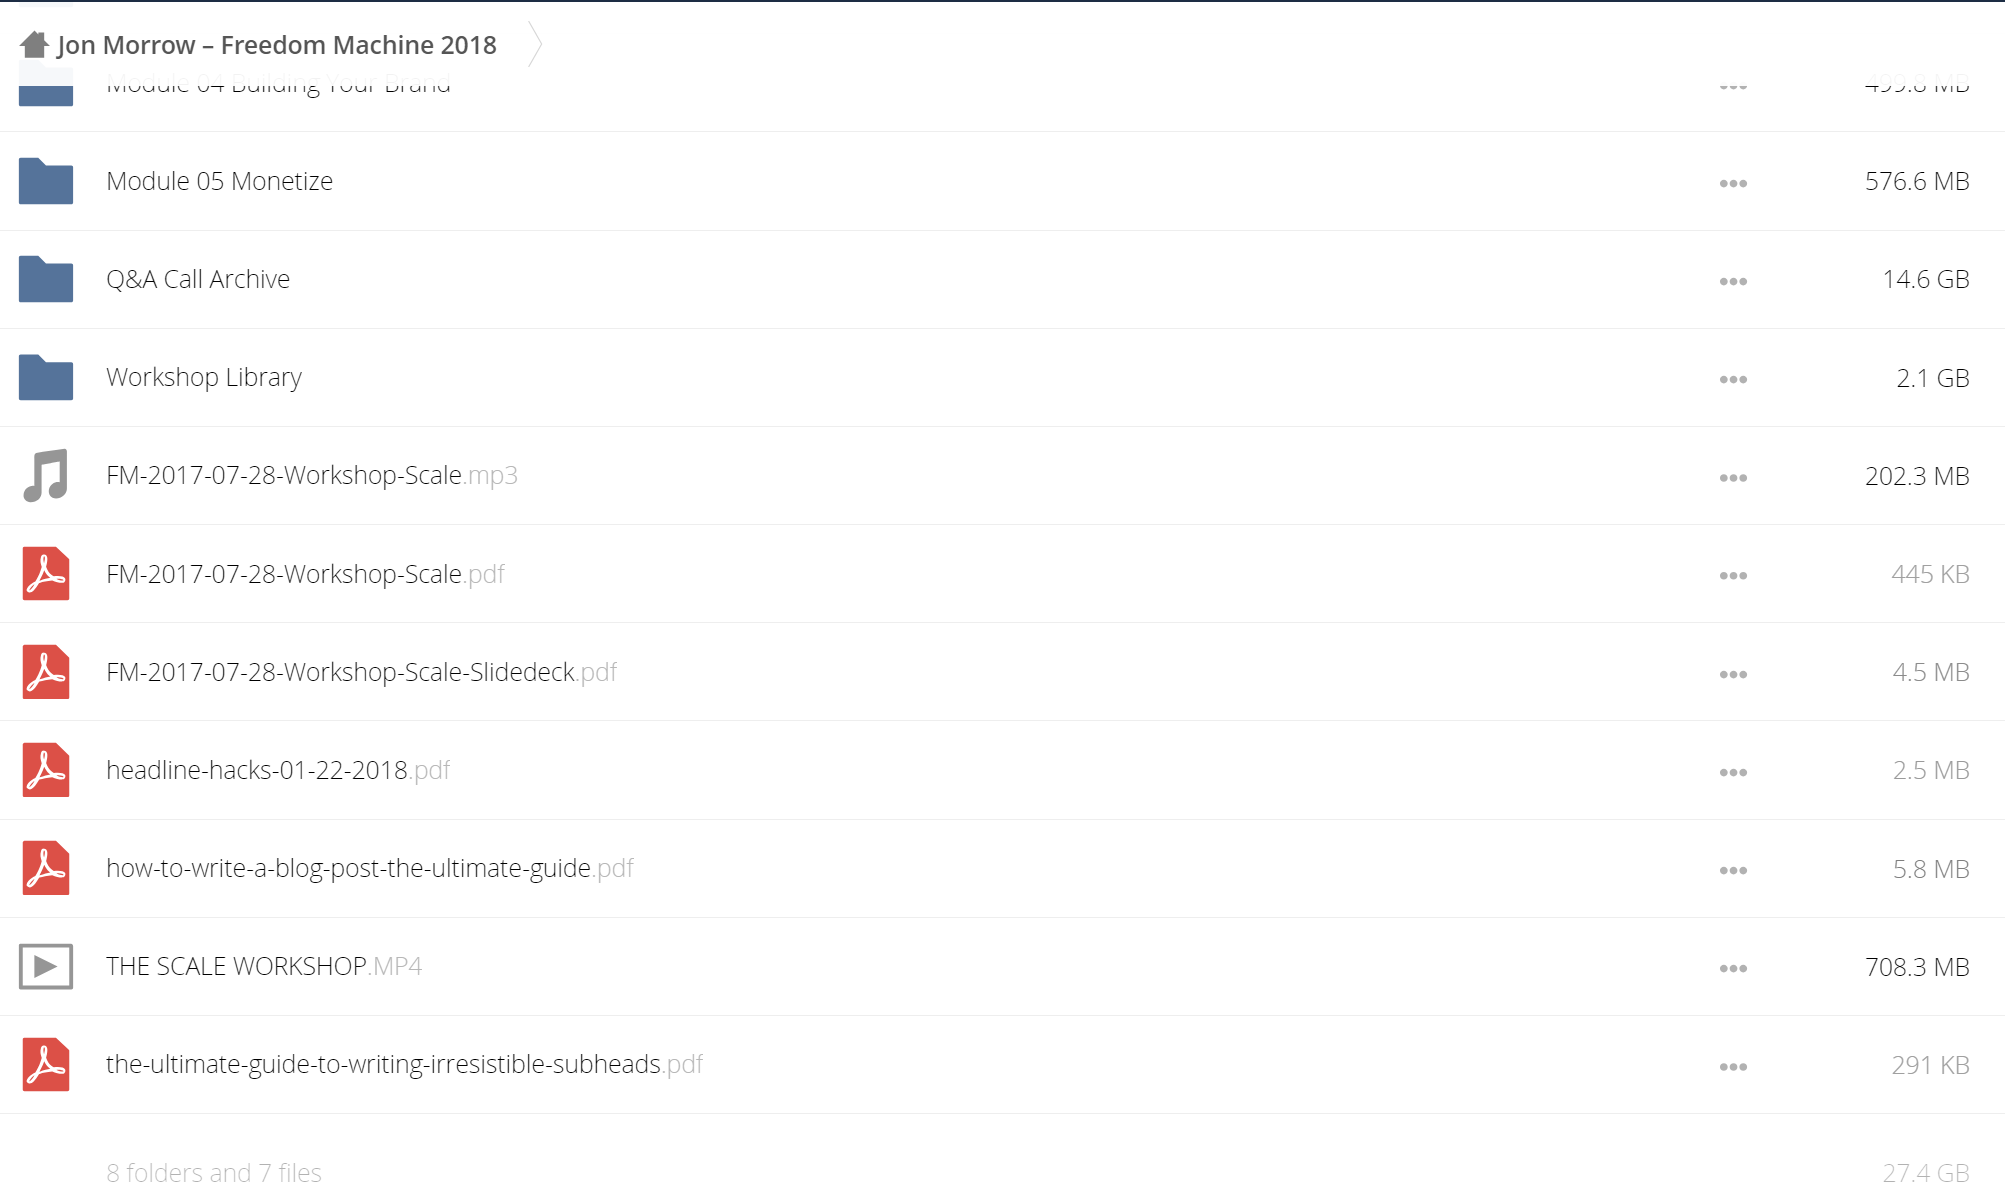Open the Workshop Library folder name
Image resolution: width=2005 pixels, height=1195 pixels.
point(204,377)
